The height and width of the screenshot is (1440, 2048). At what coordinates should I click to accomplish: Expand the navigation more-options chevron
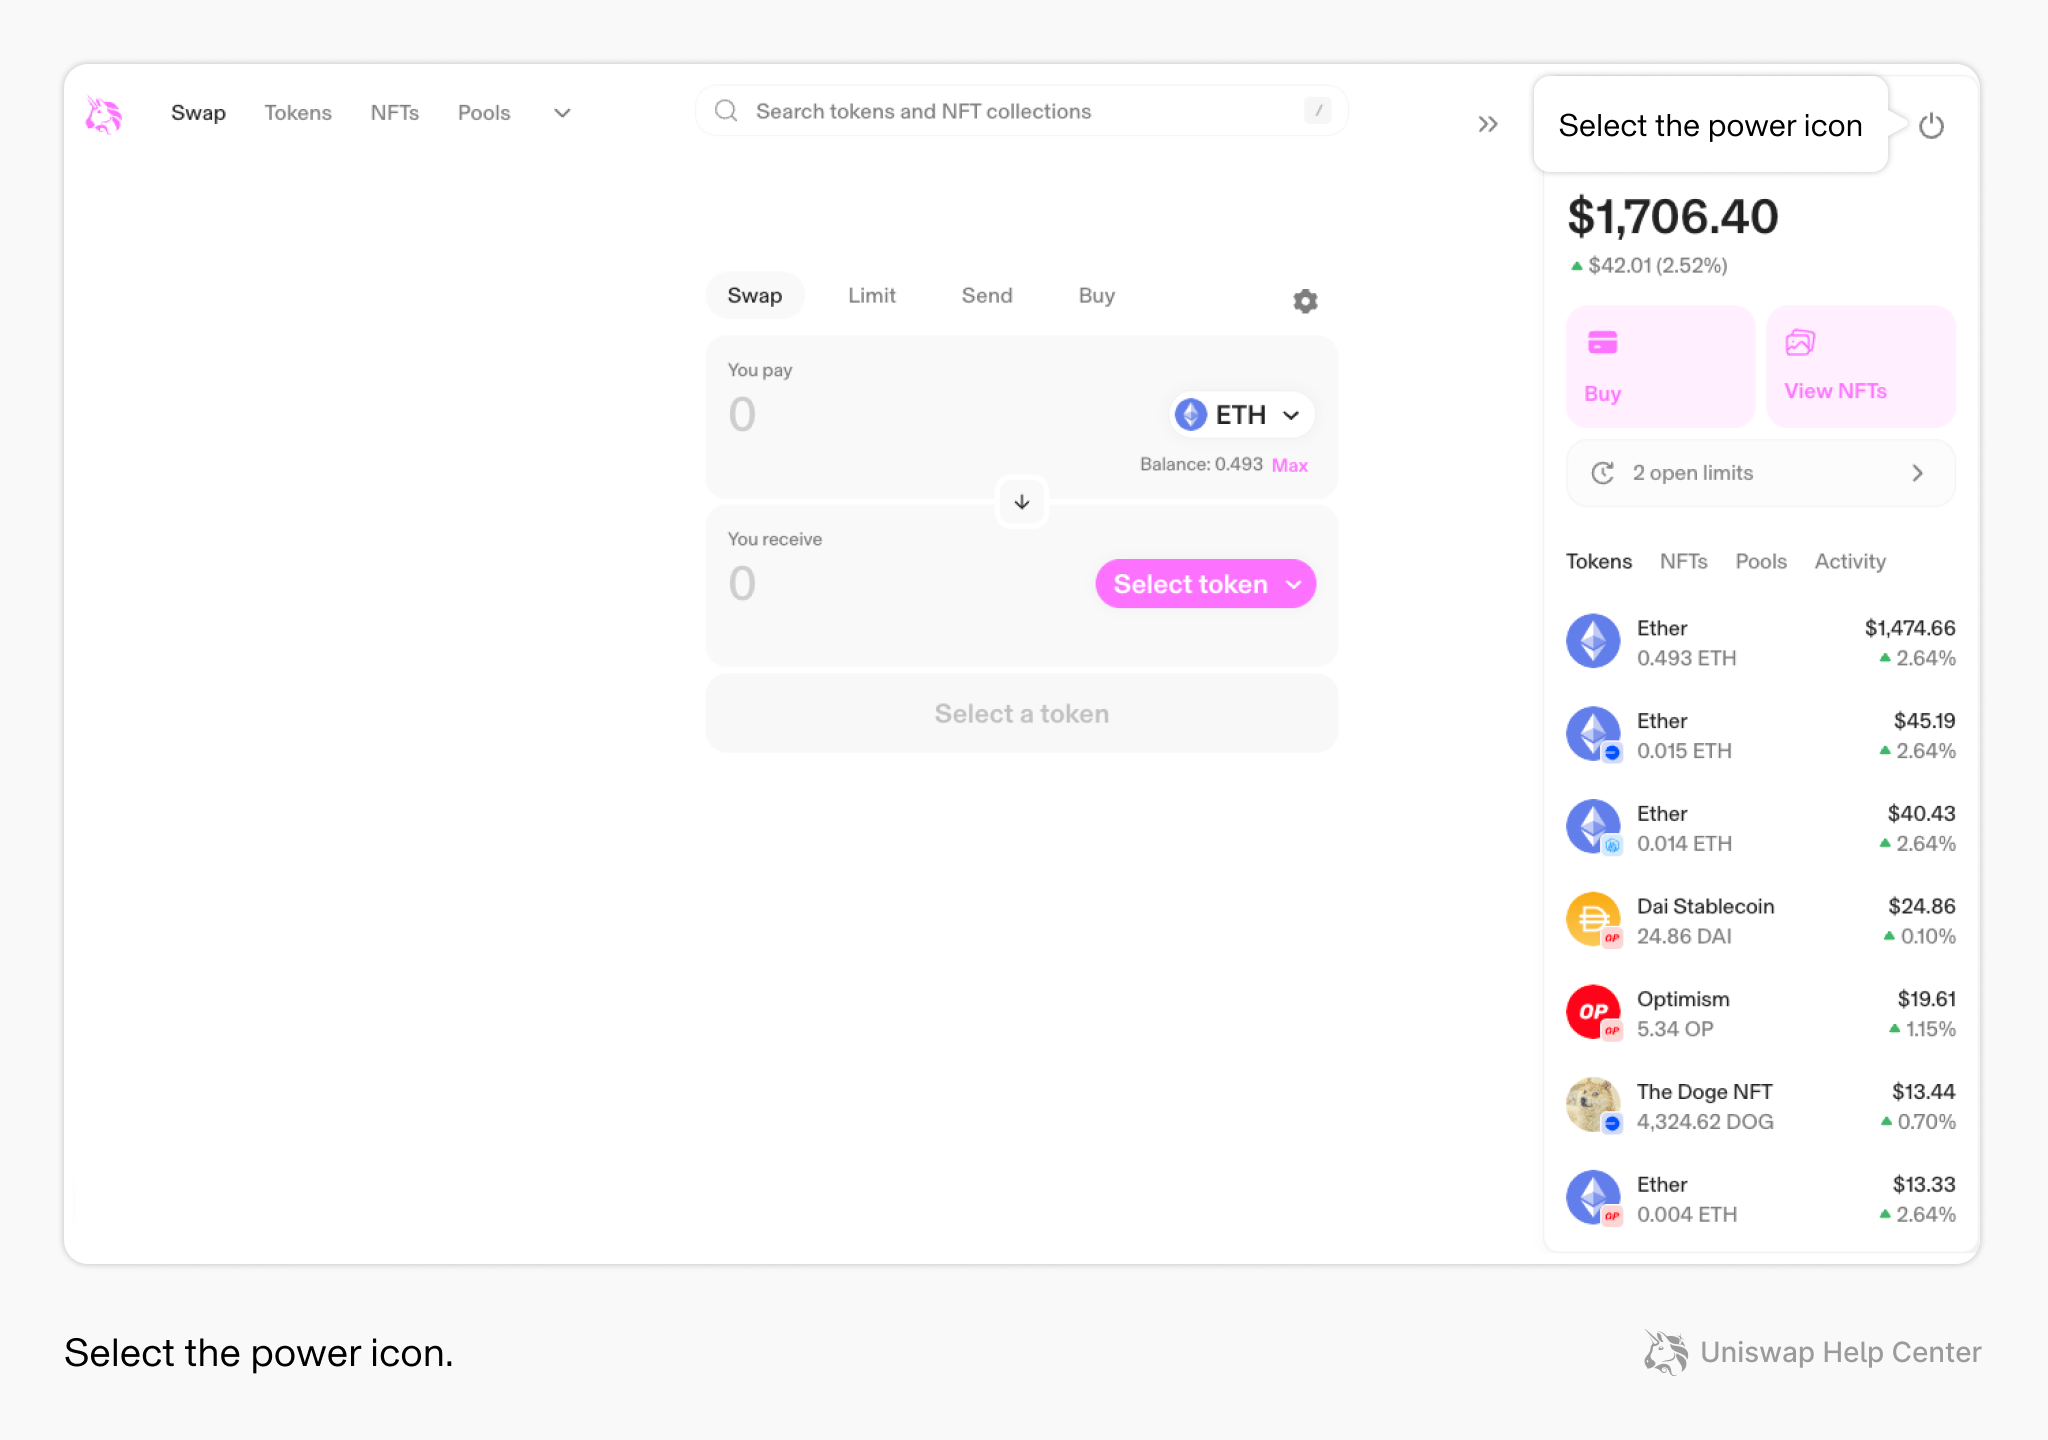[x=562, y=113]
